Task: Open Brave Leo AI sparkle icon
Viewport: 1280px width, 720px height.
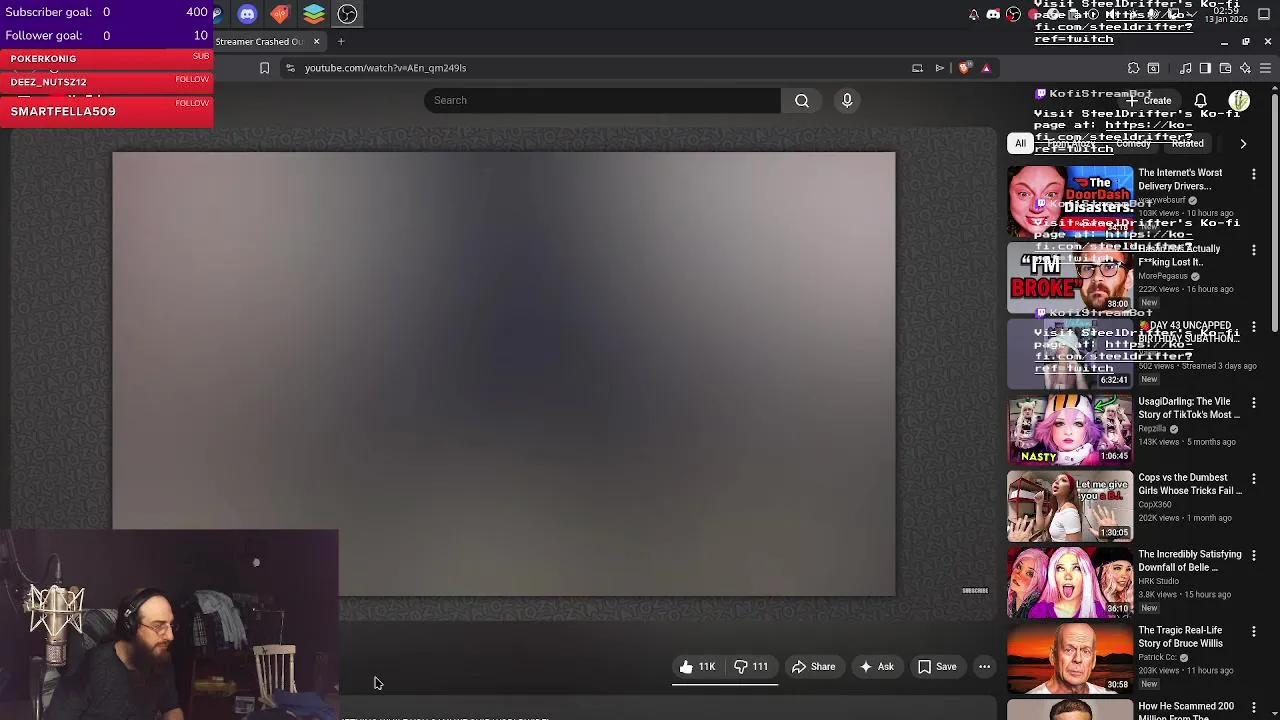Action: [x=1245, y=68]
